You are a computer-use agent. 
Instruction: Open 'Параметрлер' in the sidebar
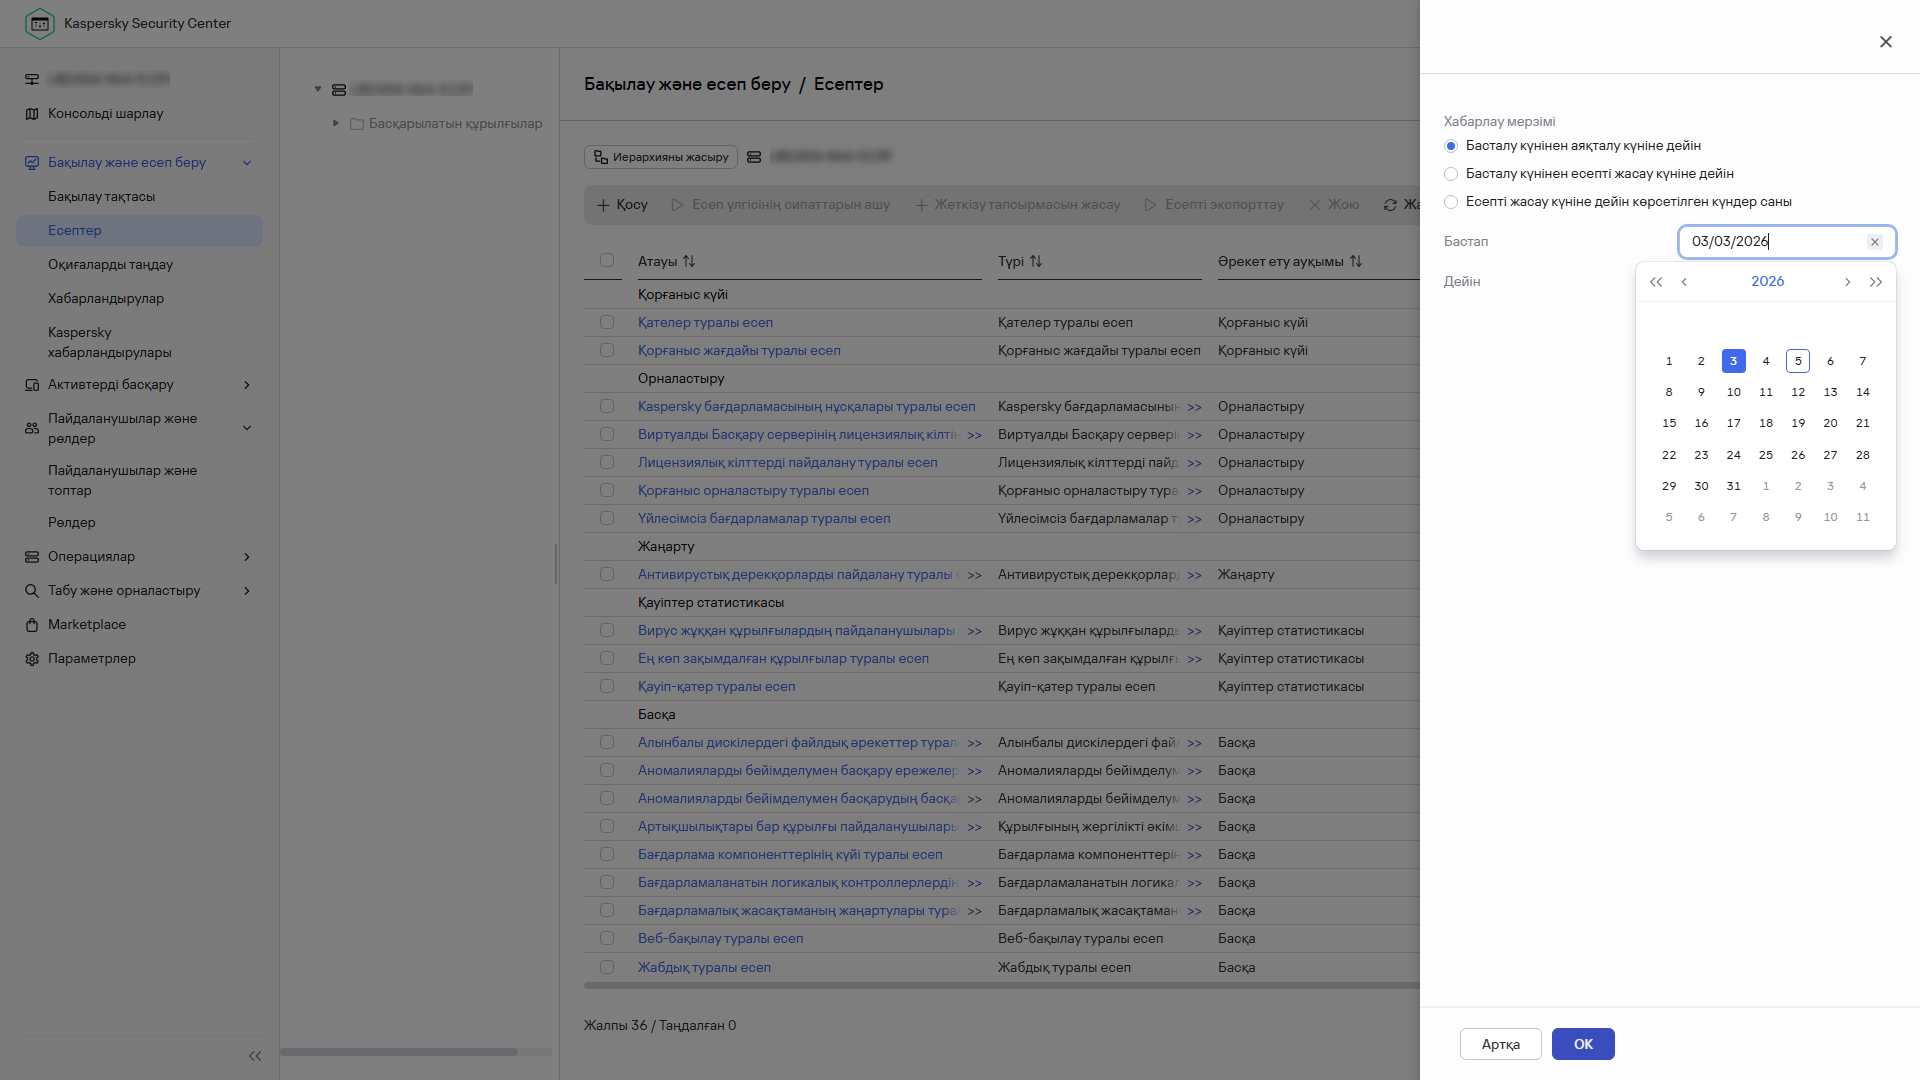point(91,659)
